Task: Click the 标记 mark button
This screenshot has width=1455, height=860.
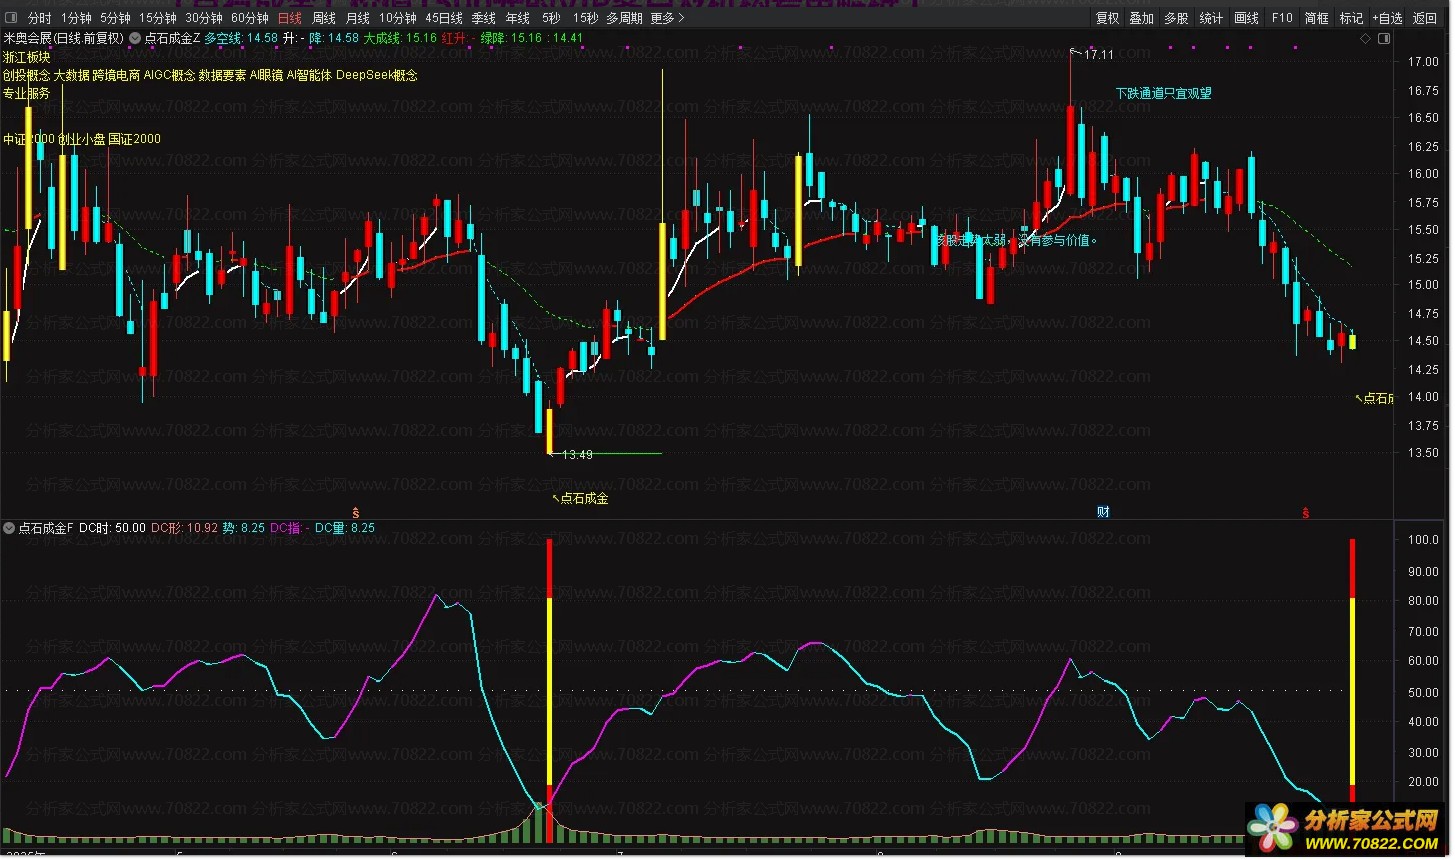Action: (x=1351, y=18)
